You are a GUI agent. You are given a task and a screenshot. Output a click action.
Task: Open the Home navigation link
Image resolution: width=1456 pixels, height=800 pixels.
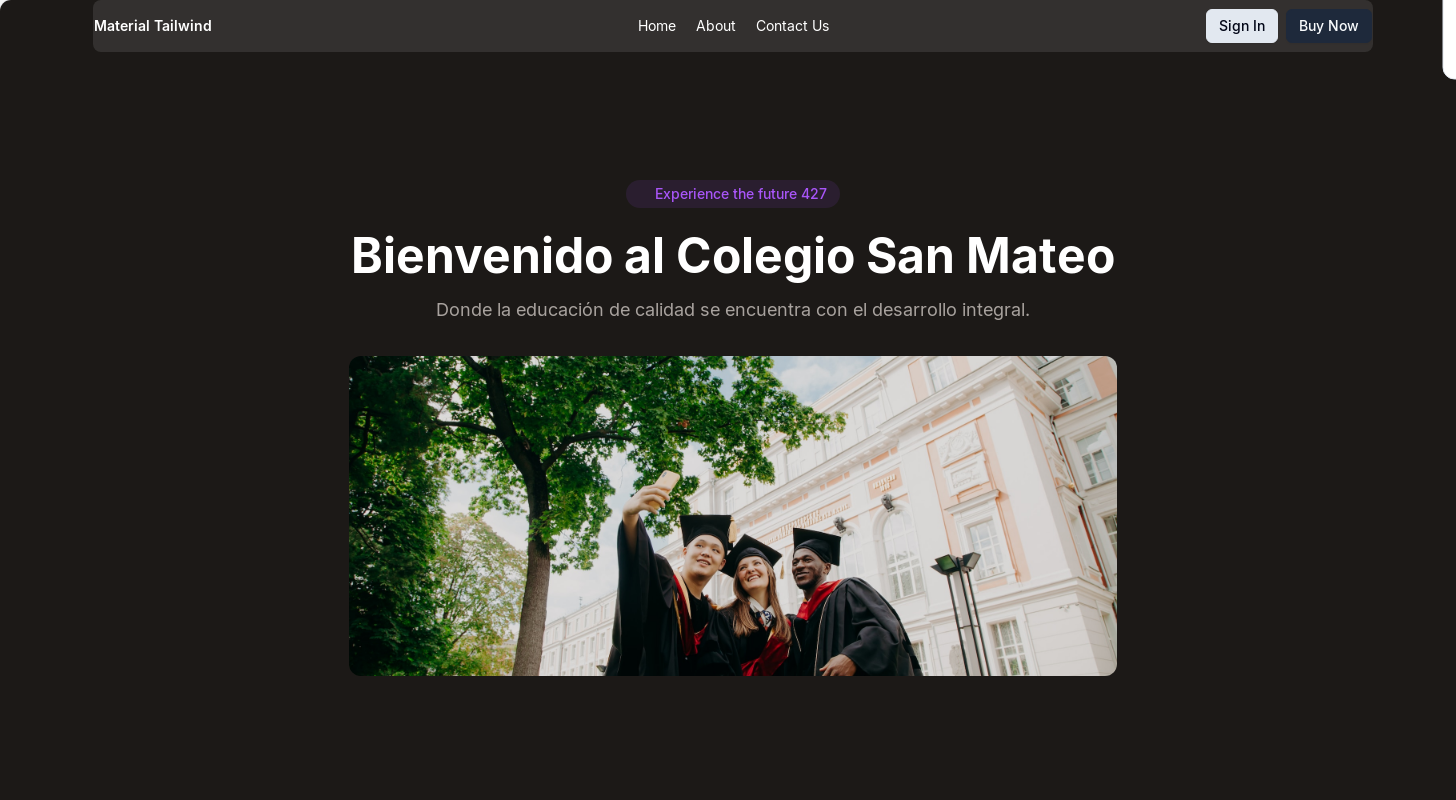[x=657, y=26]
